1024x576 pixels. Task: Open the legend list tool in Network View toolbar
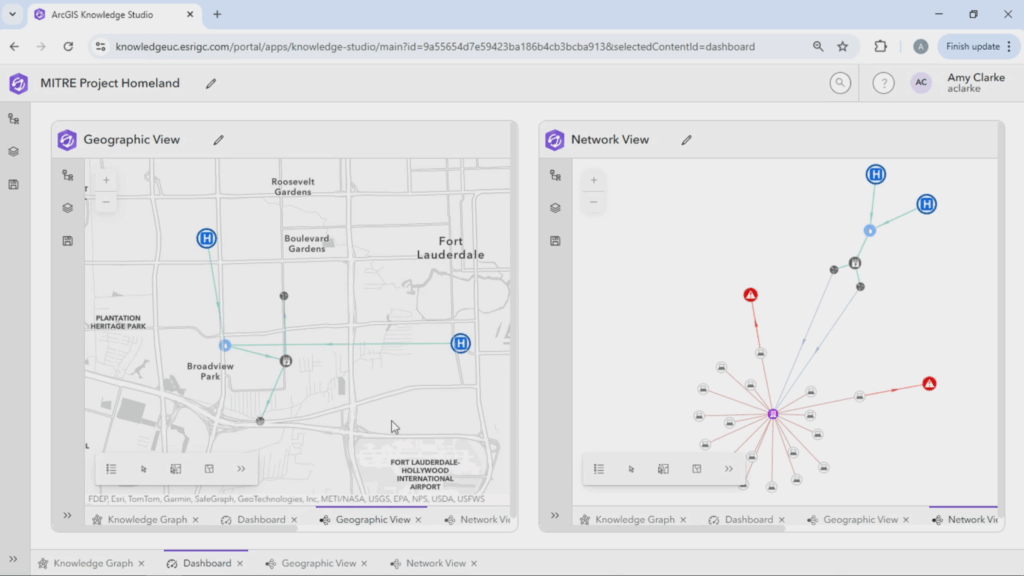pos(599,468)
